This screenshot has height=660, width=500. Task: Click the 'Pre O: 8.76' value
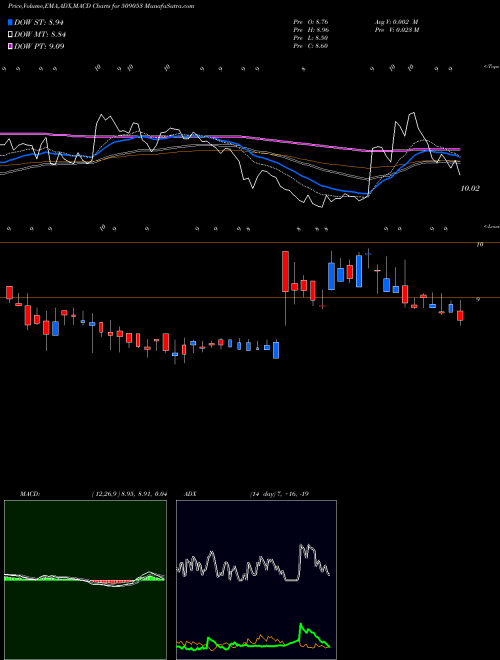[x=311, y=22]
